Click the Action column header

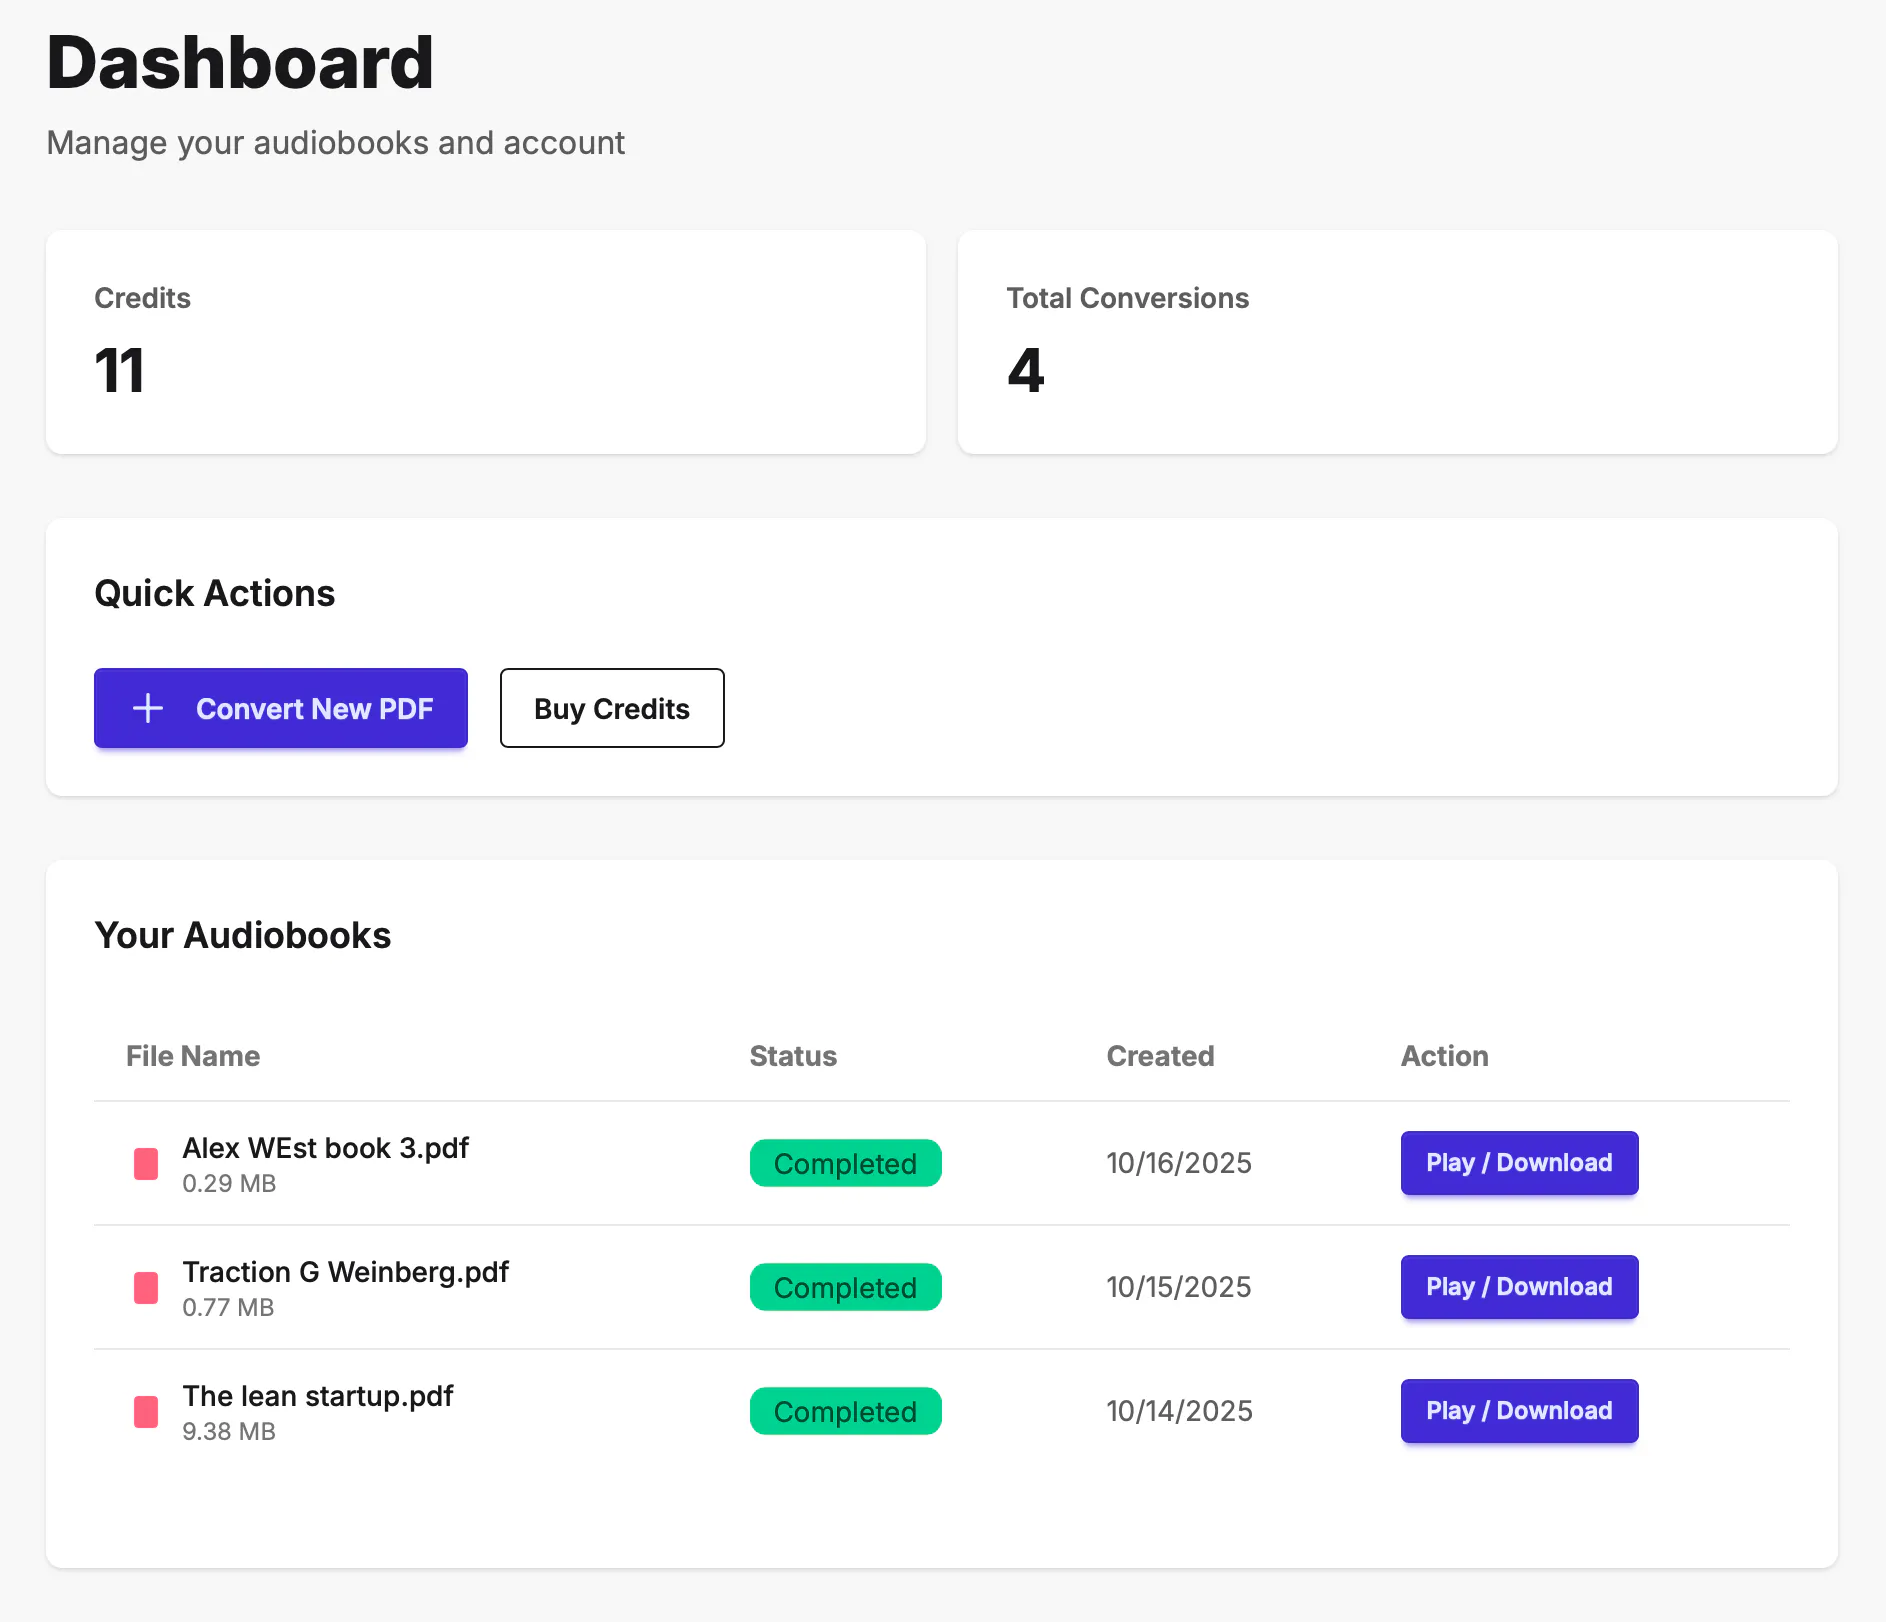[x=1445, y=1056]
